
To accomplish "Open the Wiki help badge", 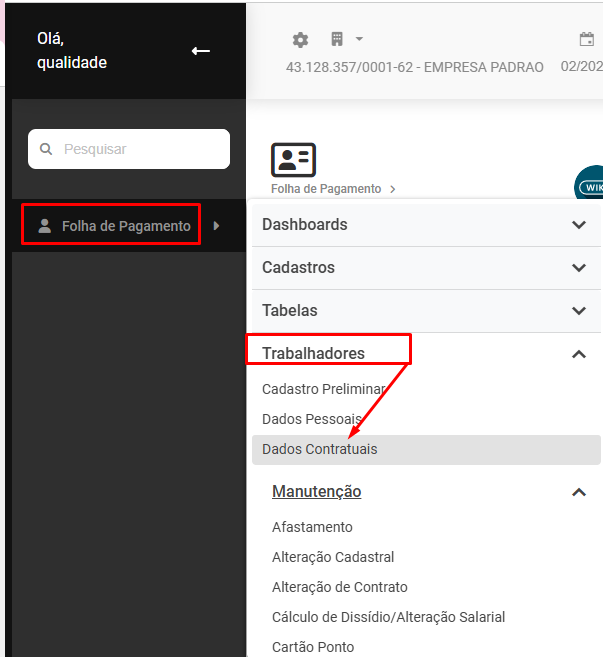I will click(x=590, y=184).
